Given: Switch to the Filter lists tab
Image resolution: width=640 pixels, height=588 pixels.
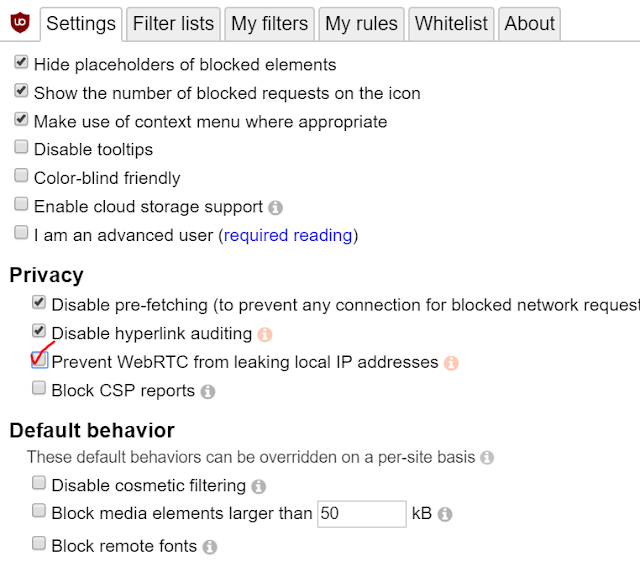Looking at the screenshot, I should click(x=173, y=24).
